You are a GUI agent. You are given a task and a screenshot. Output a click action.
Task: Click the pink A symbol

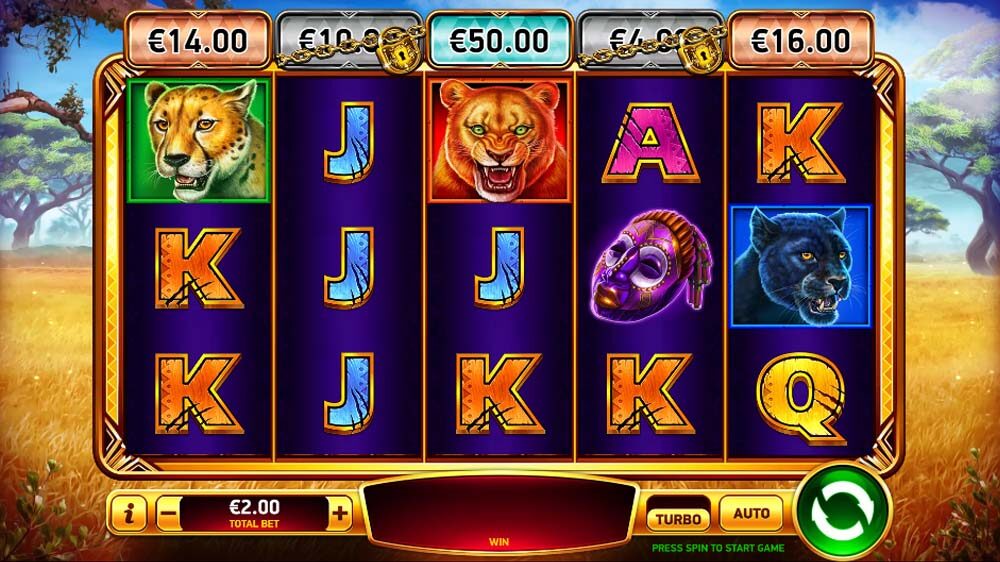click(650, 143)
